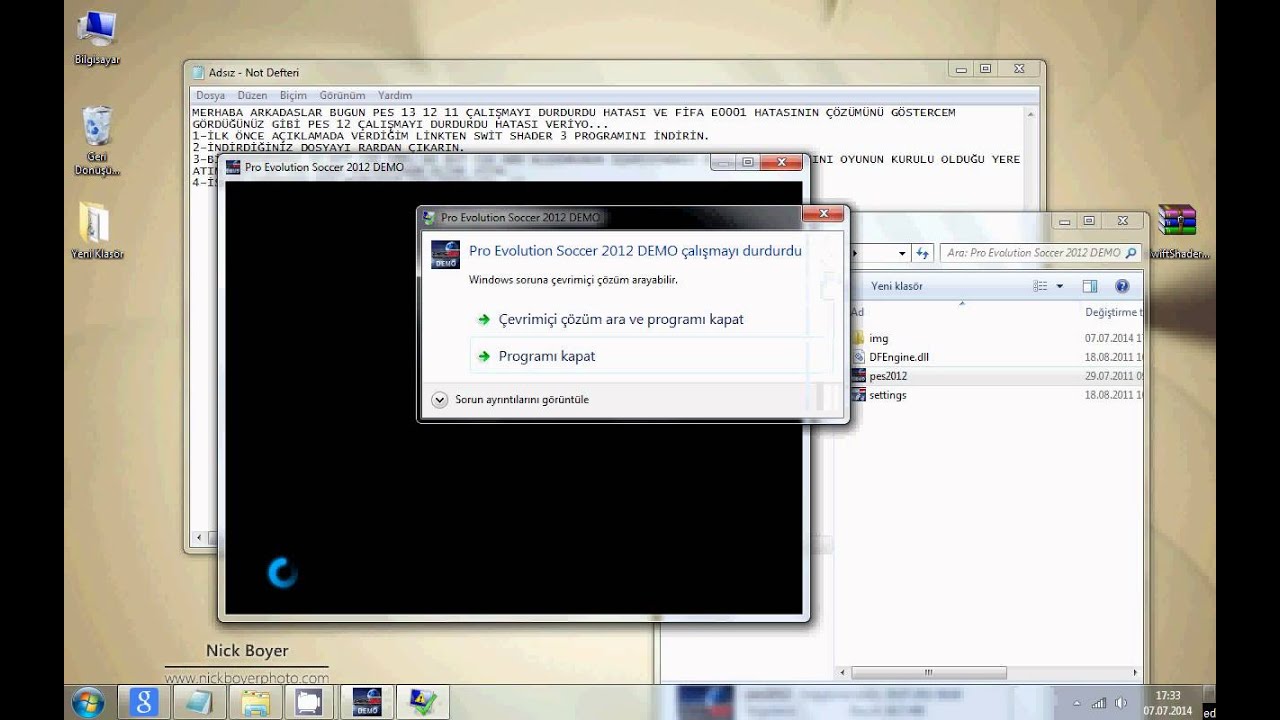The width and height of the screenshot is (1280, 720).
Task: Show hidden system tray icons arrow
Action: (1078, 703)
